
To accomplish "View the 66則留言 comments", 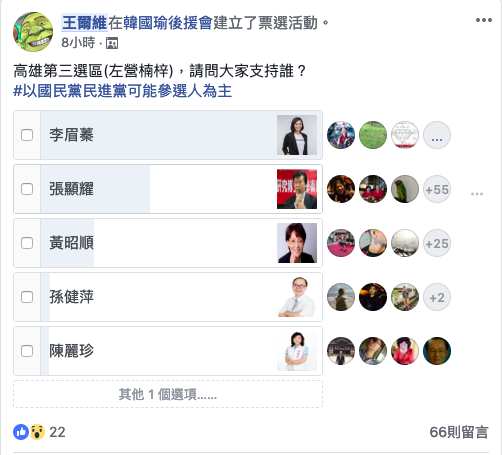I will [x=459, y=432].
